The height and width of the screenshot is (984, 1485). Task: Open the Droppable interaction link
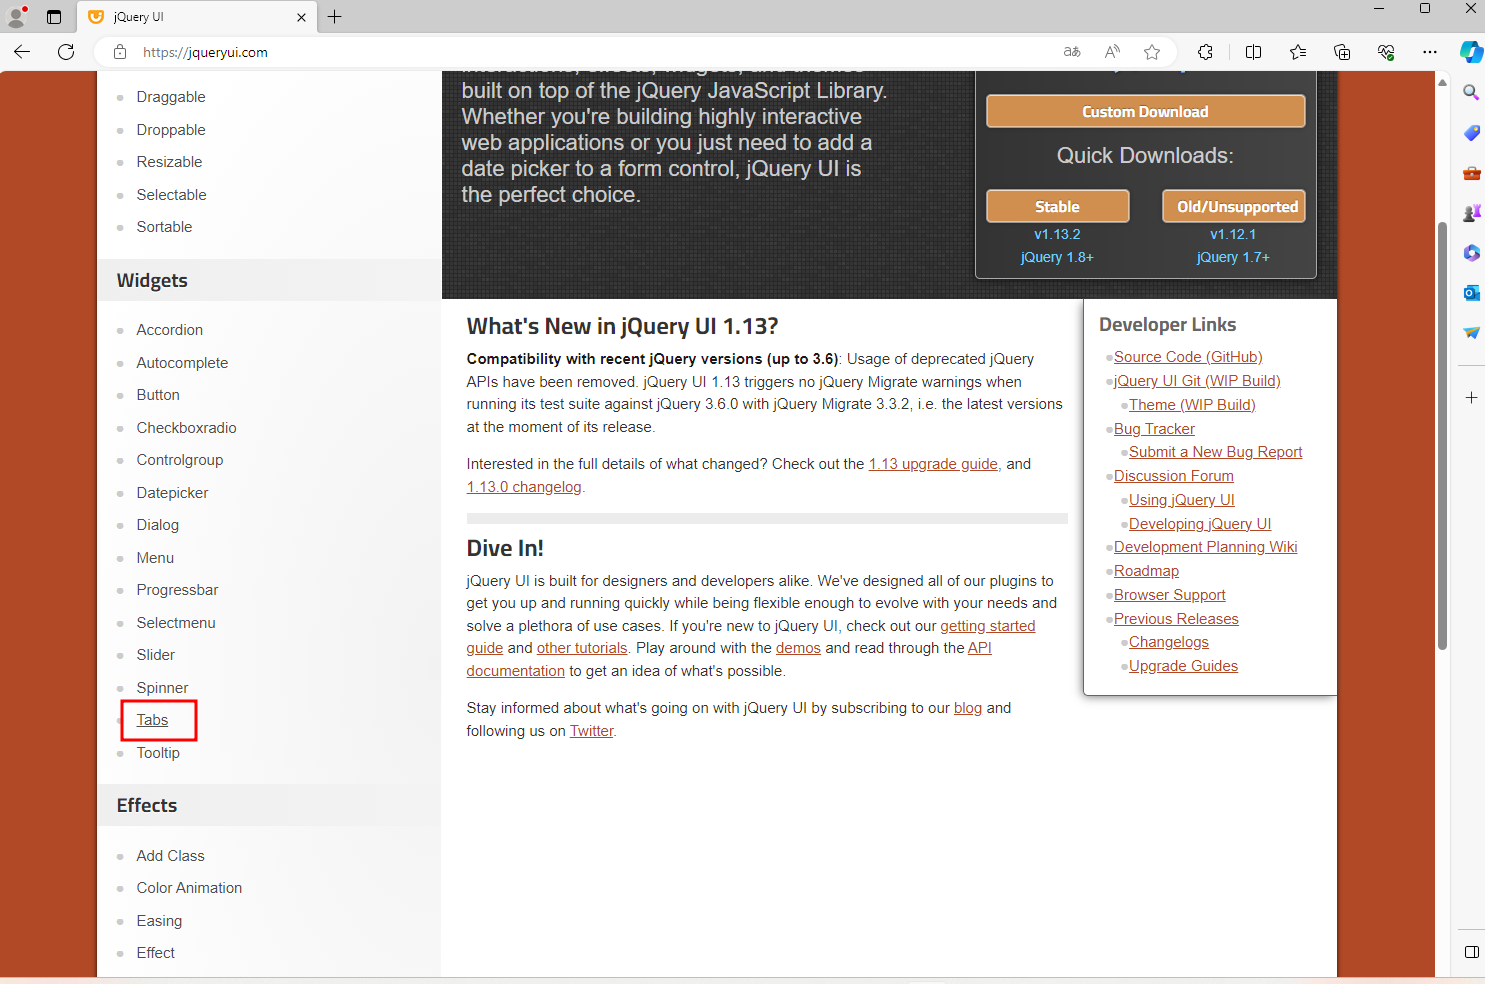pyautogui.click(x=171, y=130)
